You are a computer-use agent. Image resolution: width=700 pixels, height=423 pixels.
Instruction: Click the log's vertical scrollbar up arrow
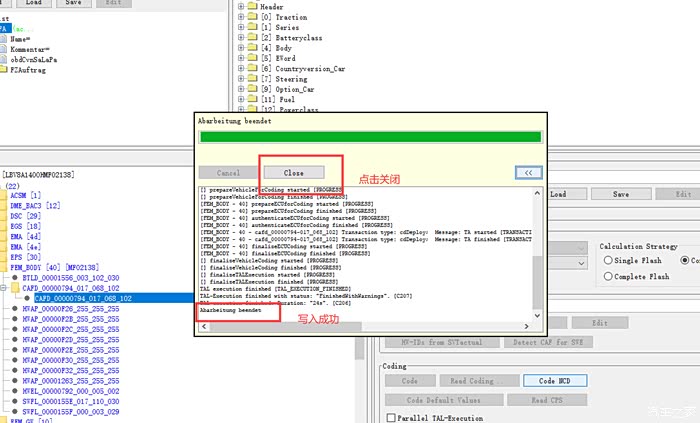tap(537, 193)
